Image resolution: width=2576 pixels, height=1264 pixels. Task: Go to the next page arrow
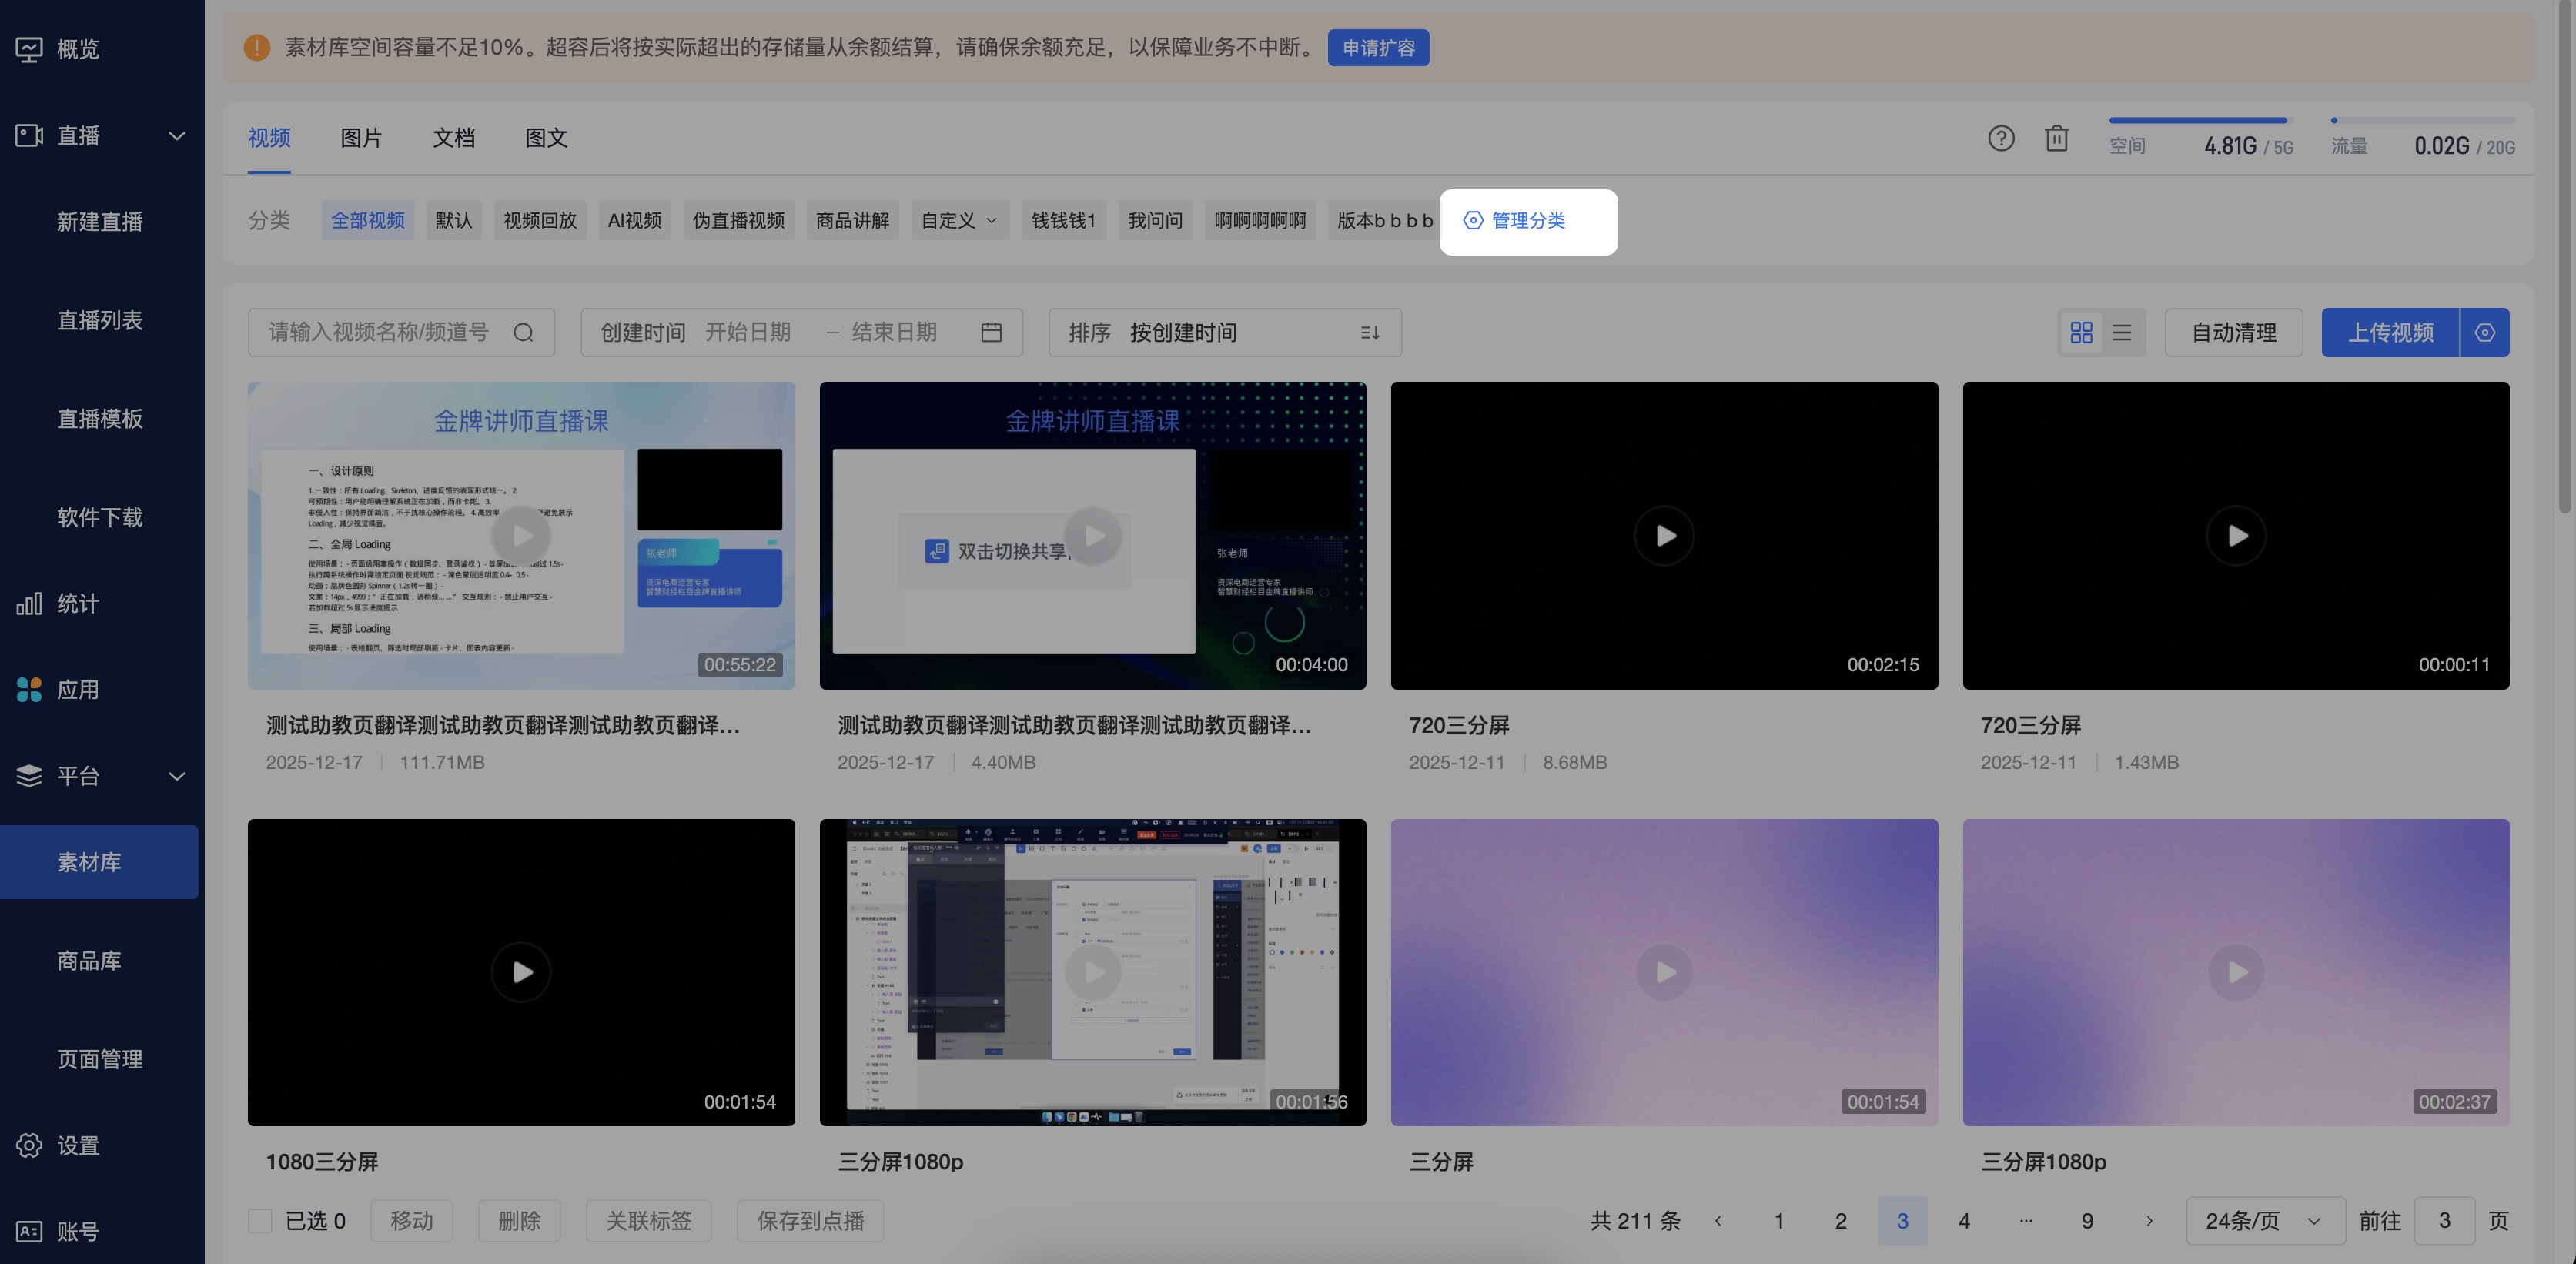click(x=2149, y=1221)
